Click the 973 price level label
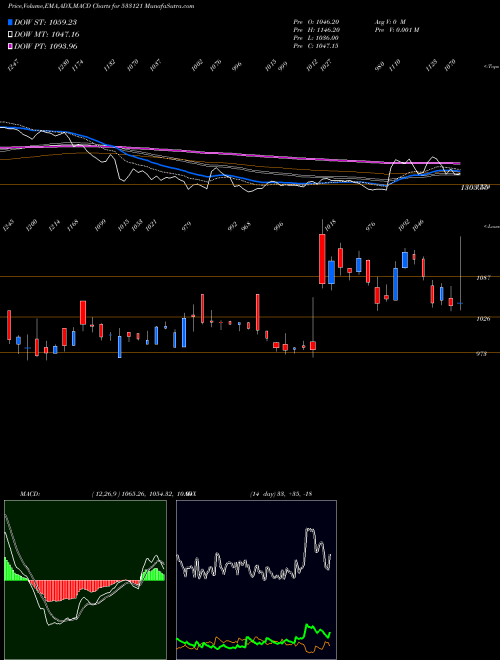This screenshot has height=660, width=500. tap(481, 354)
